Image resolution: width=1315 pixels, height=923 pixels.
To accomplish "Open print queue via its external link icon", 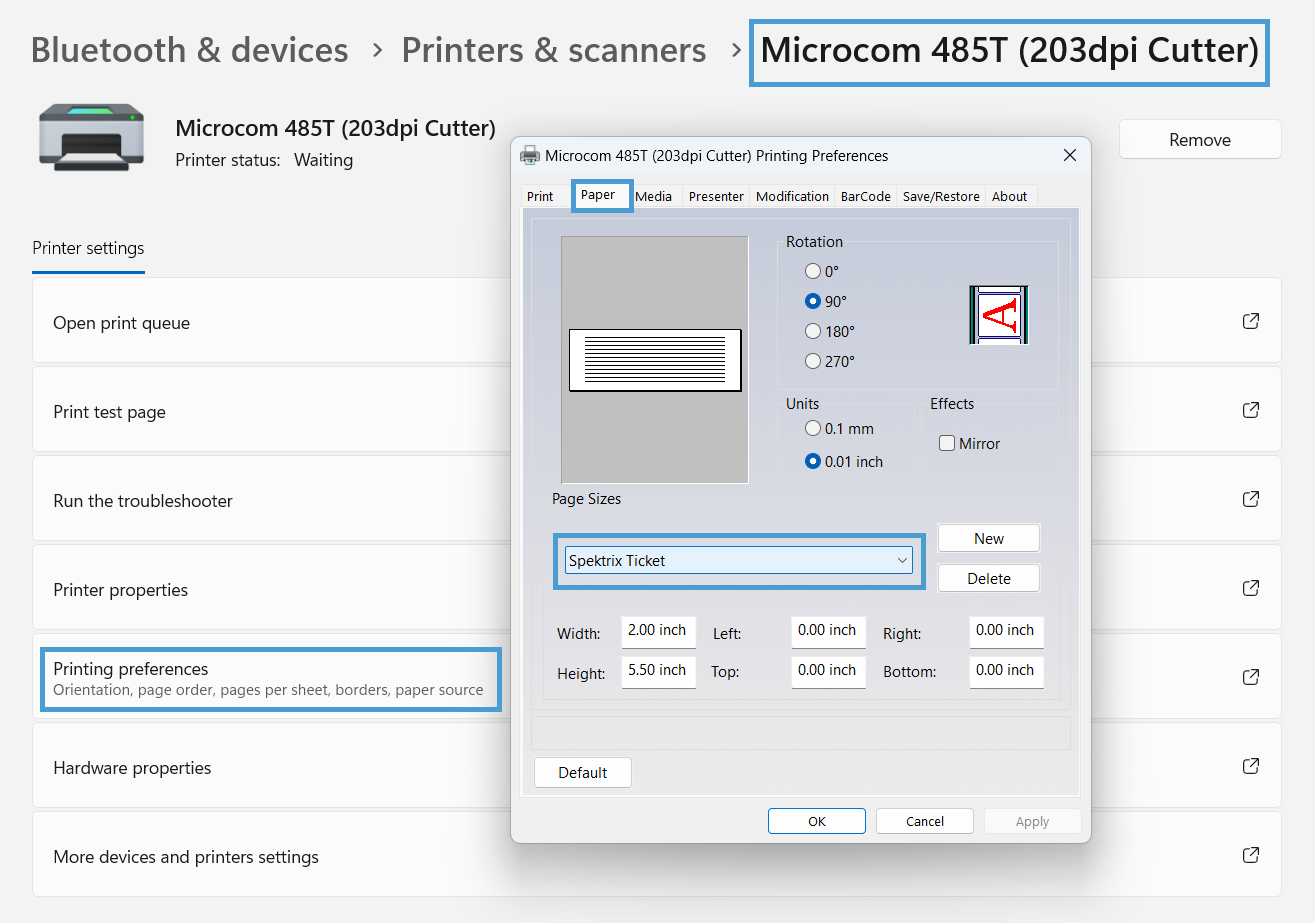I will [1251, 321].
